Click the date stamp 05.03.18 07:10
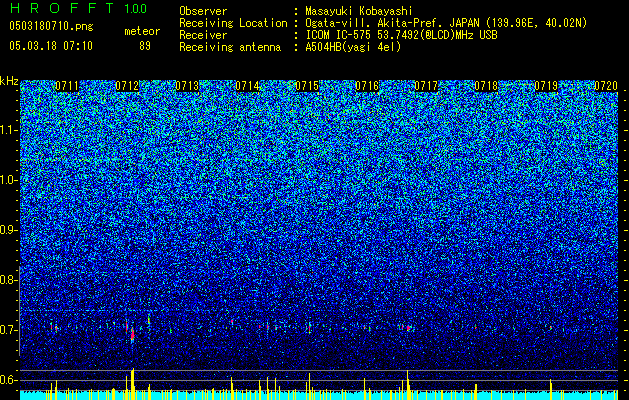 [x=51, y=46]
